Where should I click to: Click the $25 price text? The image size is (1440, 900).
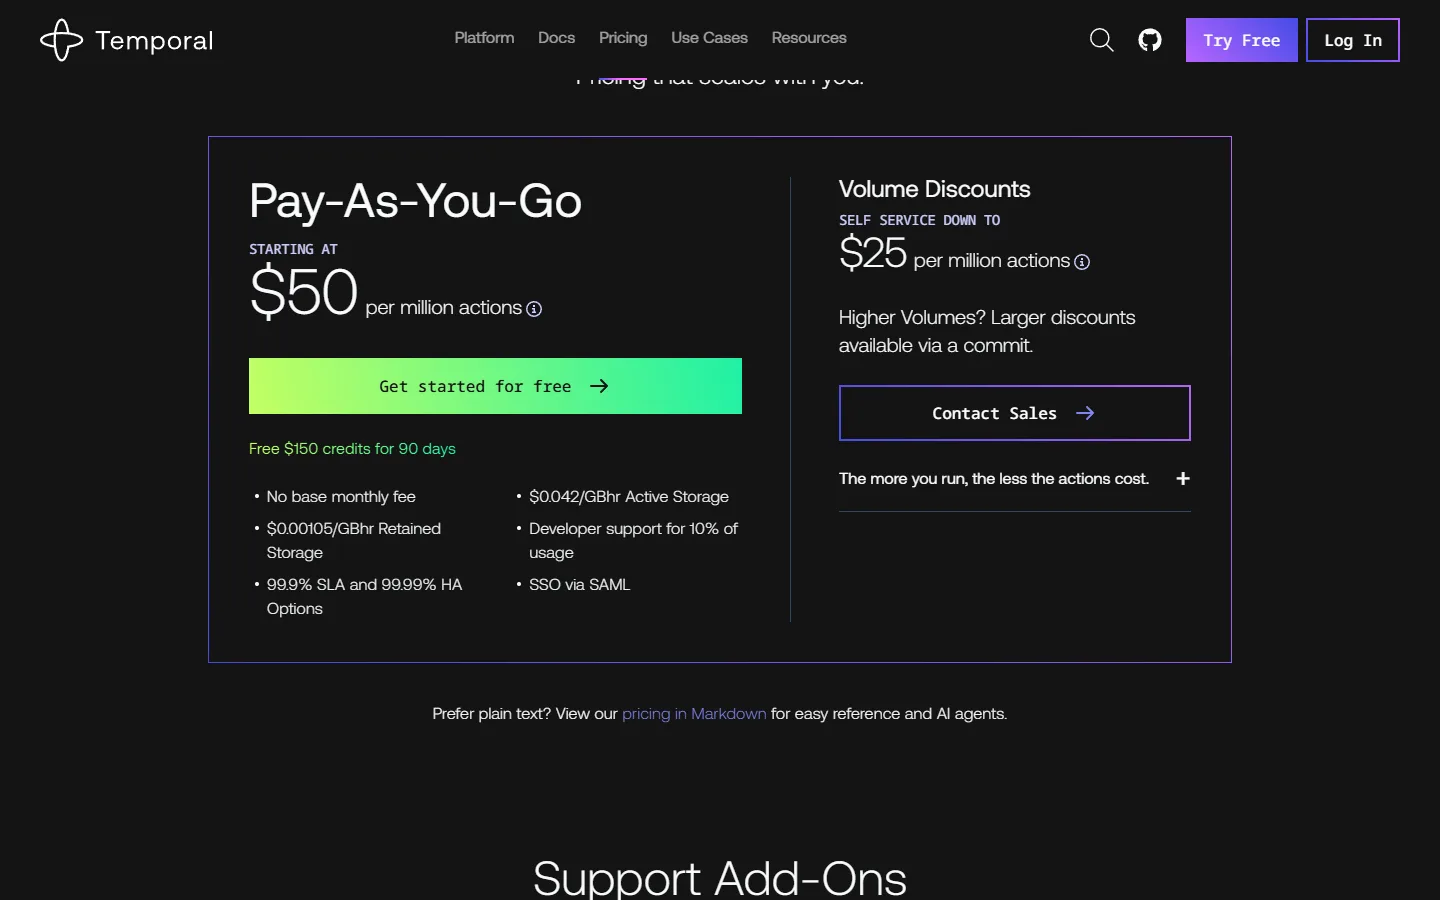click(x=872, y=253)
